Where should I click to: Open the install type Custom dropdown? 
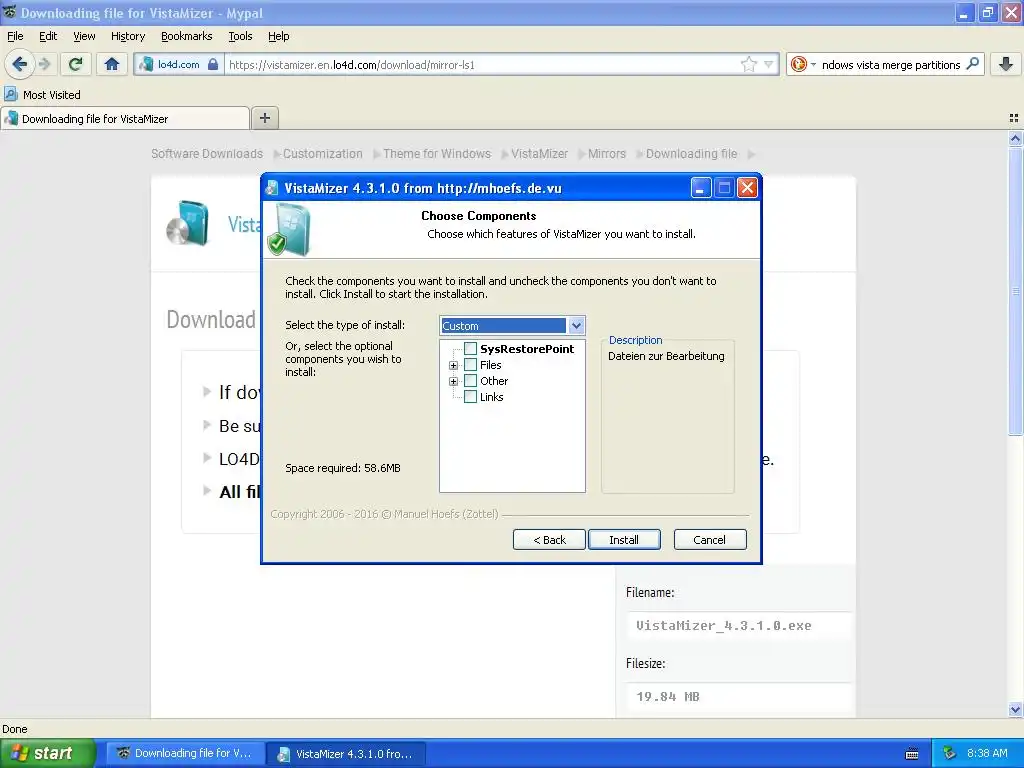pos(576,325)
